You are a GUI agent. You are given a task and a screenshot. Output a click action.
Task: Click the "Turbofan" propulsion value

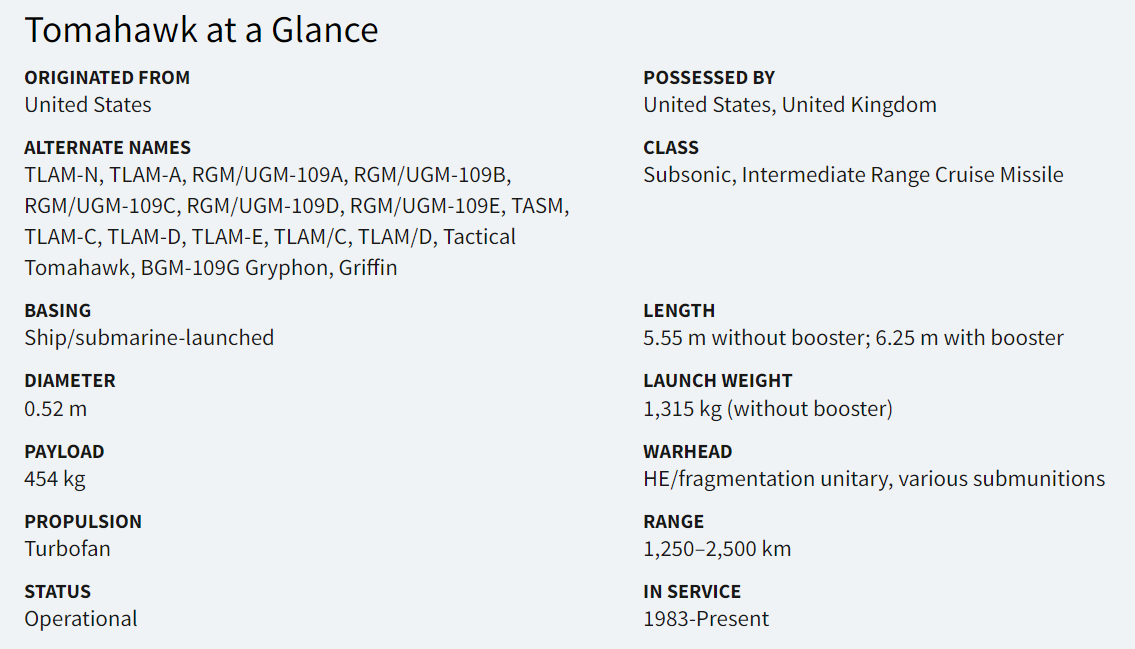pyautogui.click(x=67, y=549)
